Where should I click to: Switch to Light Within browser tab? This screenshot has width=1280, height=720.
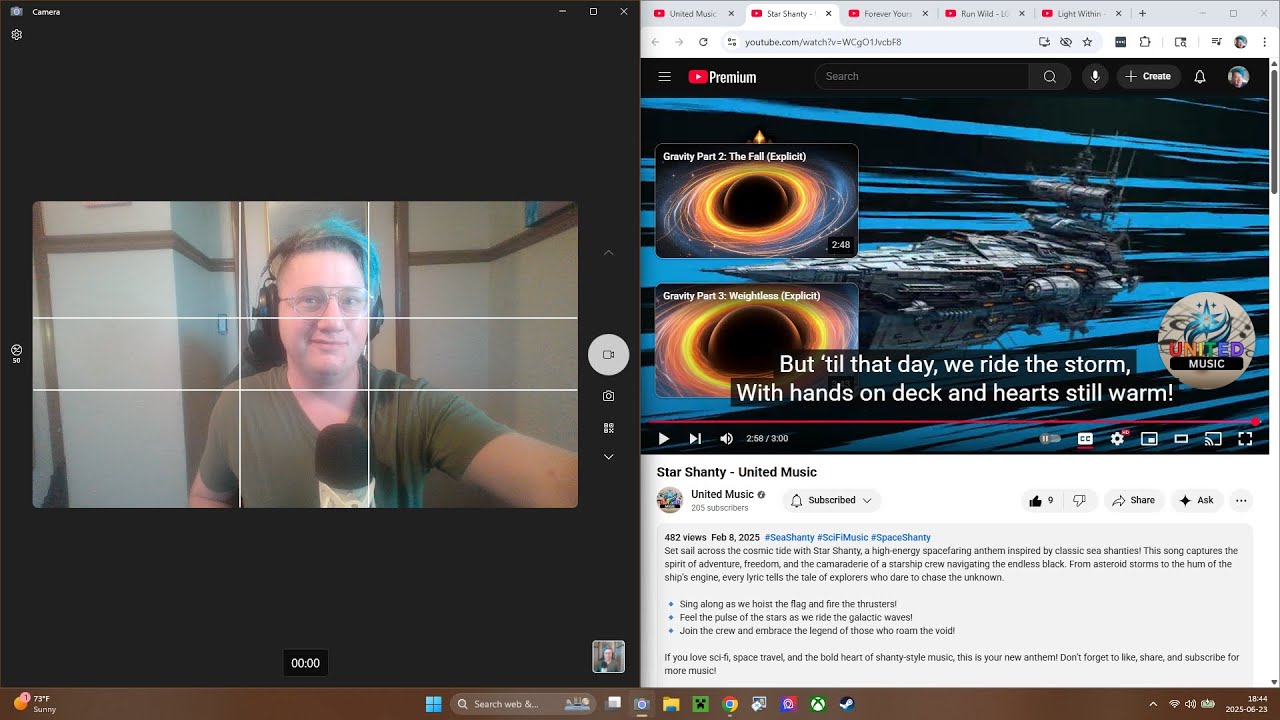pos(1079,14)
